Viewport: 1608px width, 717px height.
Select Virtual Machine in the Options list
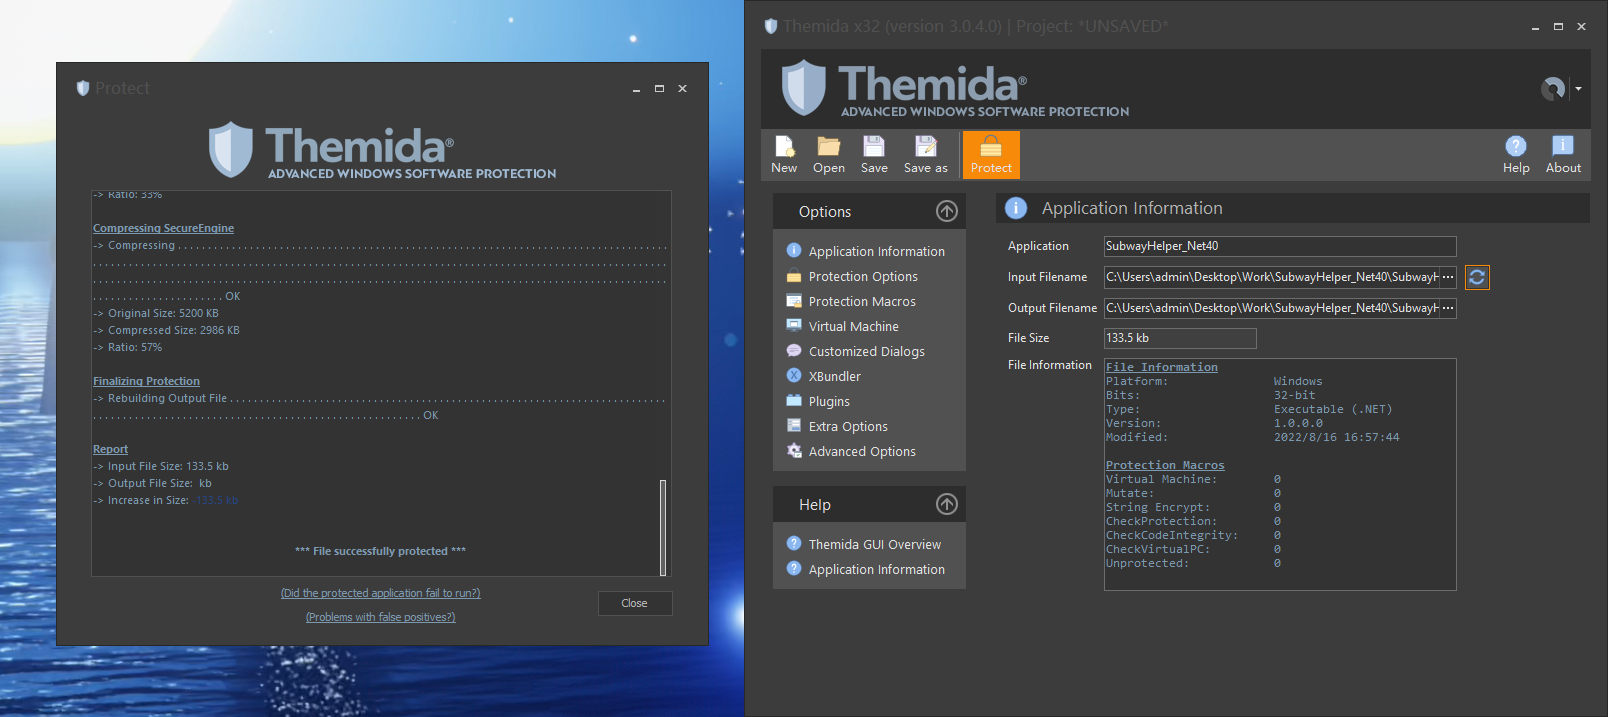pyautogui.click(x=843, y=326)
